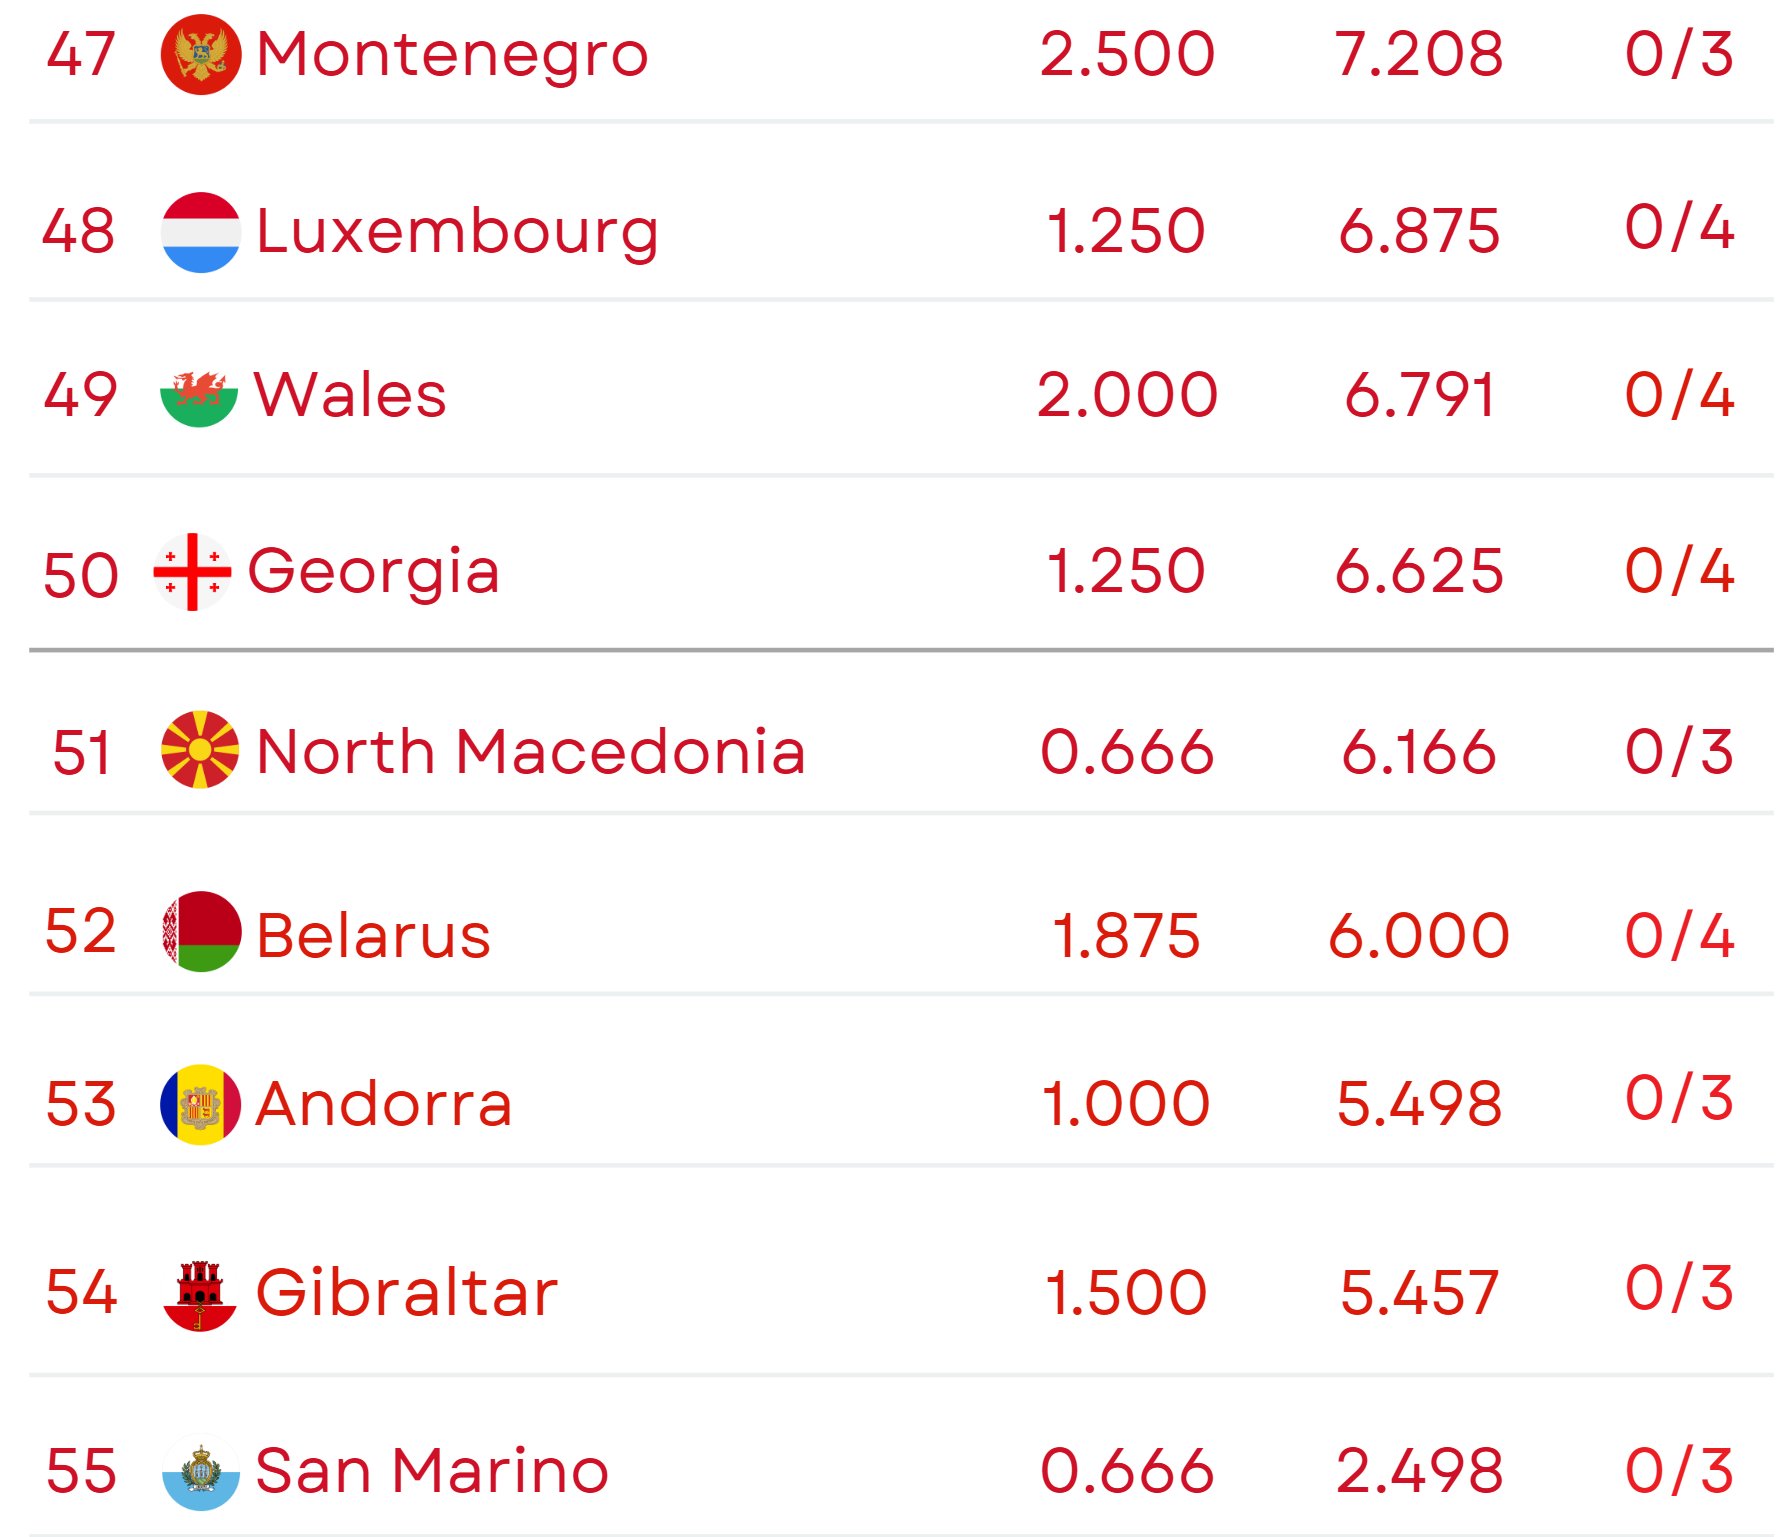Click the Luxembourg flag icon
Image resolution: width=1780 pixels, height=1537 pixels.
pos(200,232)
